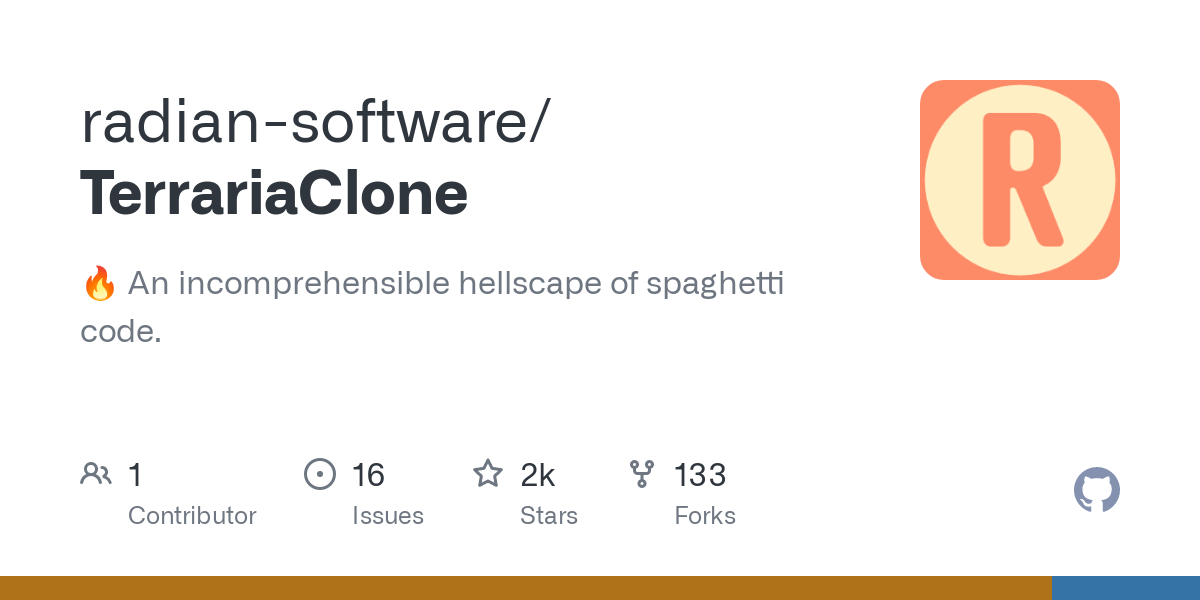The height and width of the screenshot is (600, 1200).
Task: Click the "Forks" label
Action: point(705,516)
